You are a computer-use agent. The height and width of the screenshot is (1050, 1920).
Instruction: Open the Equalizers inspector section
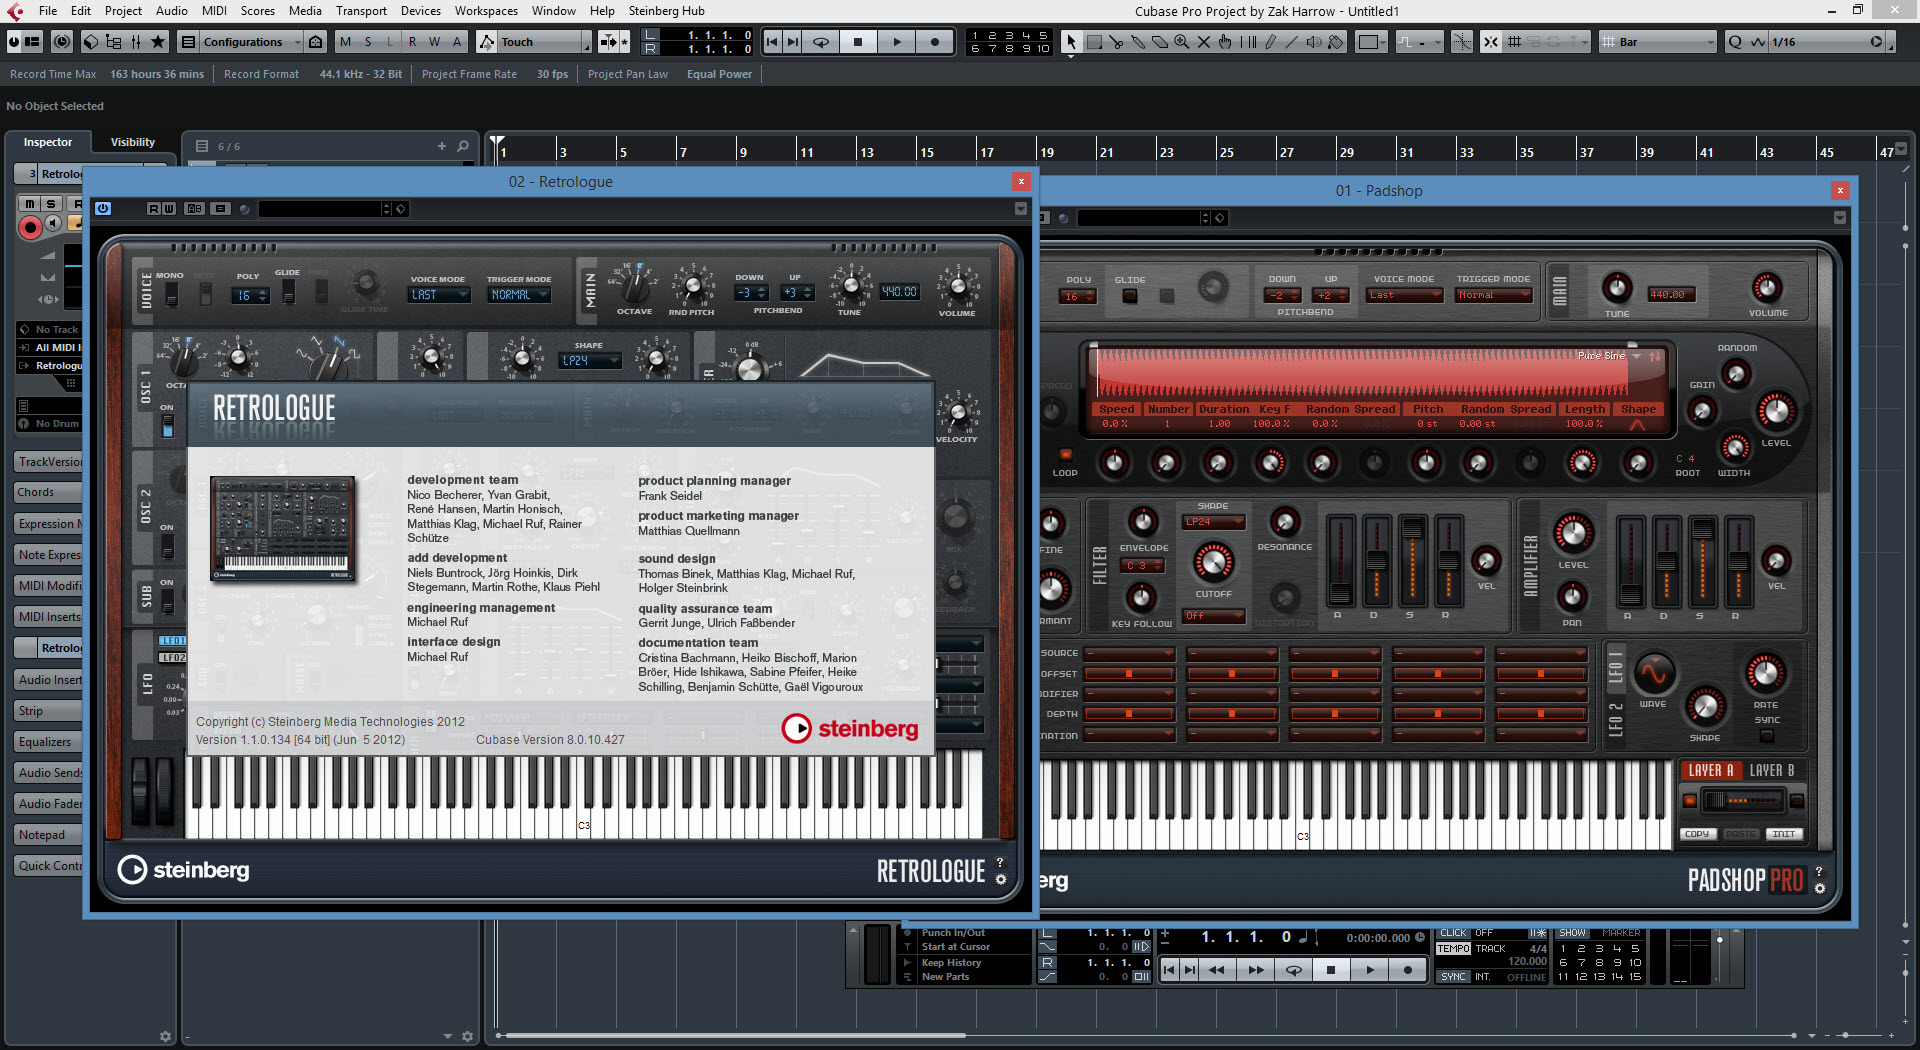pyautogui.click(x=48, y=742)
